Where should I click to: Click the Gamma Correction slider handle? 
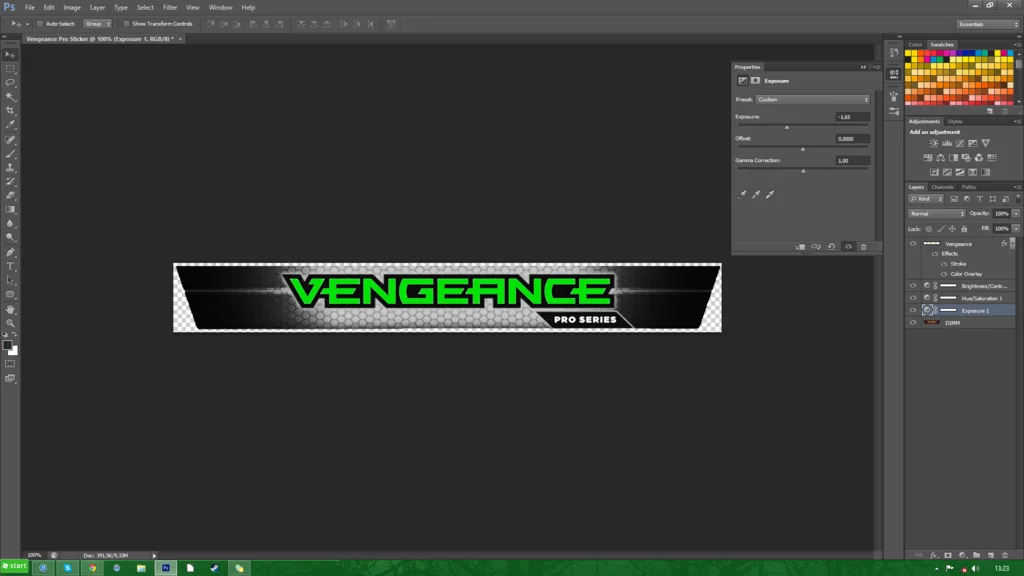pos(803,171)
